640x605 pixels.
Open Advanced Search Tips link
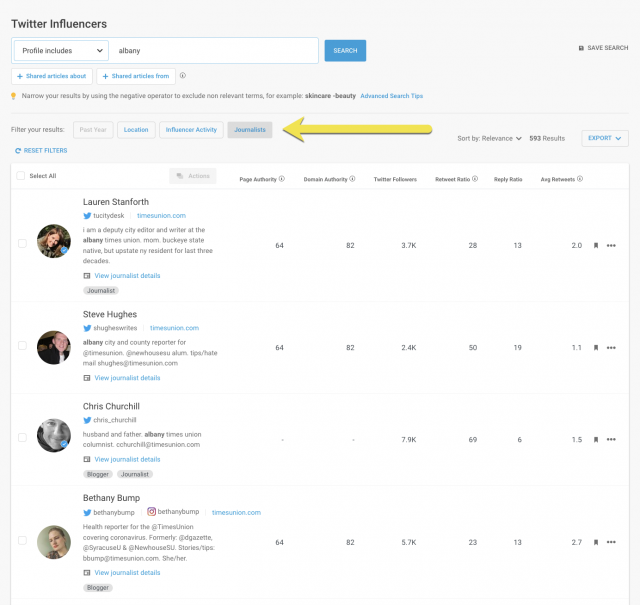391,96
